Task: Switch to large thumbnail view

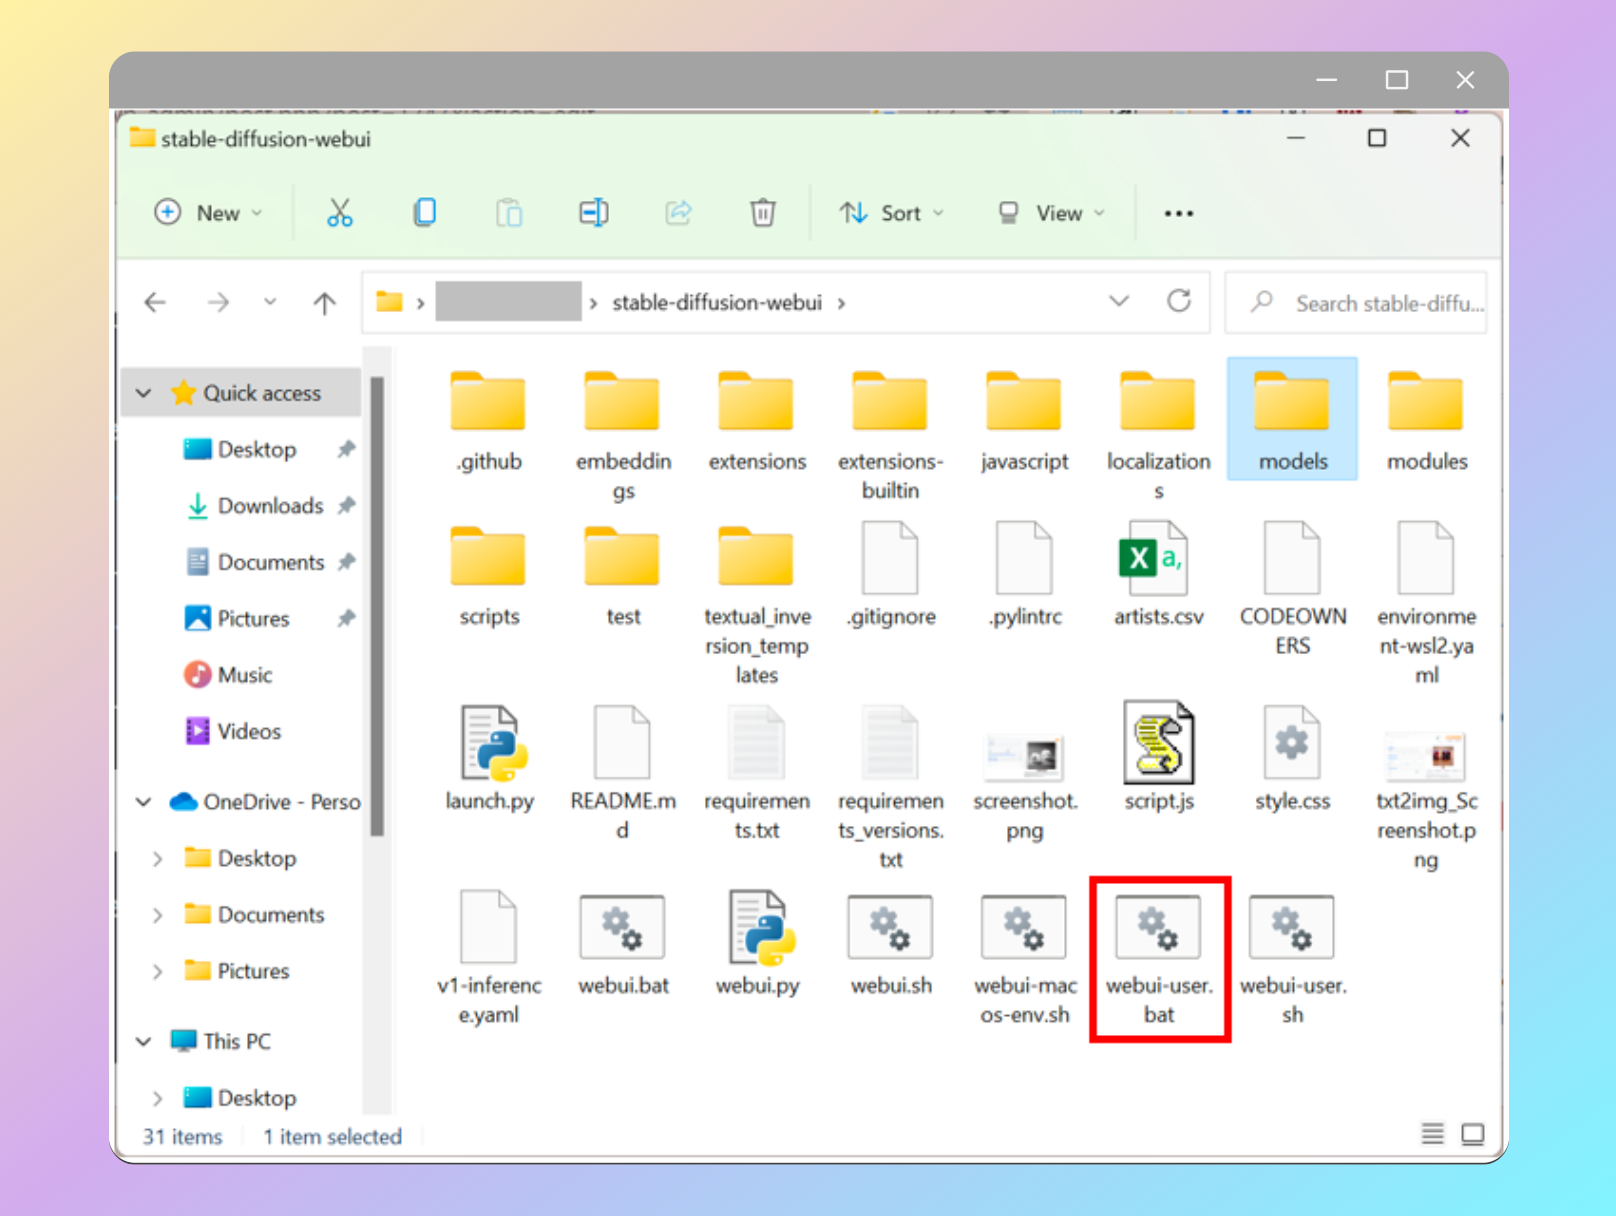Action: click(x=1473, y=1134)
